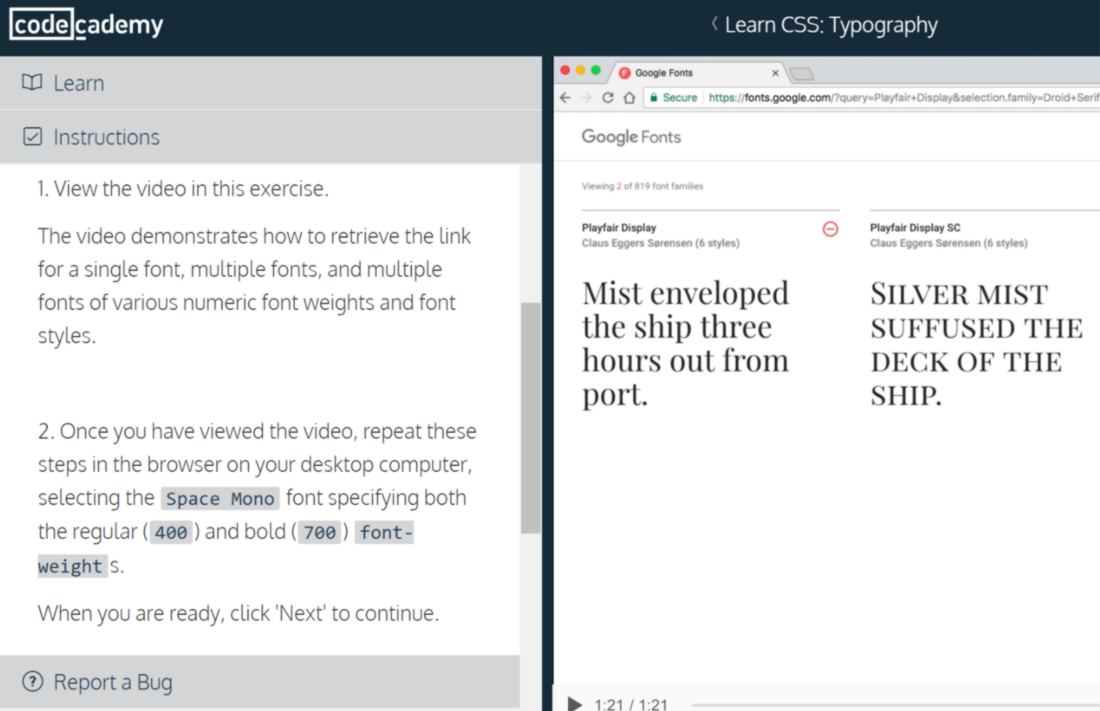Click the Instructions checkmark icon

coord(32,136)
